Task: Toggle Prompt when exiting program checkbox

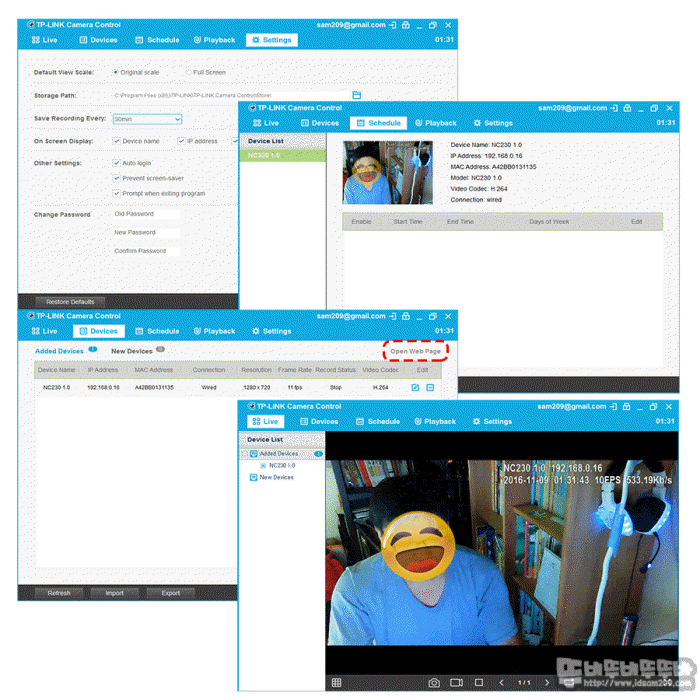Action: point(117,193)
